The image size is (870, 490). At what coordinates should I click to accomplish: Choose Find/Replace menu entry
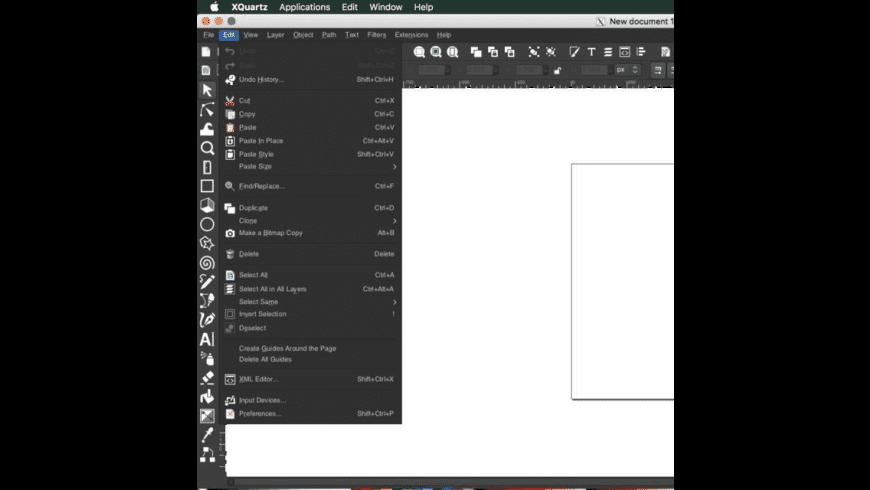coord(310,186)
